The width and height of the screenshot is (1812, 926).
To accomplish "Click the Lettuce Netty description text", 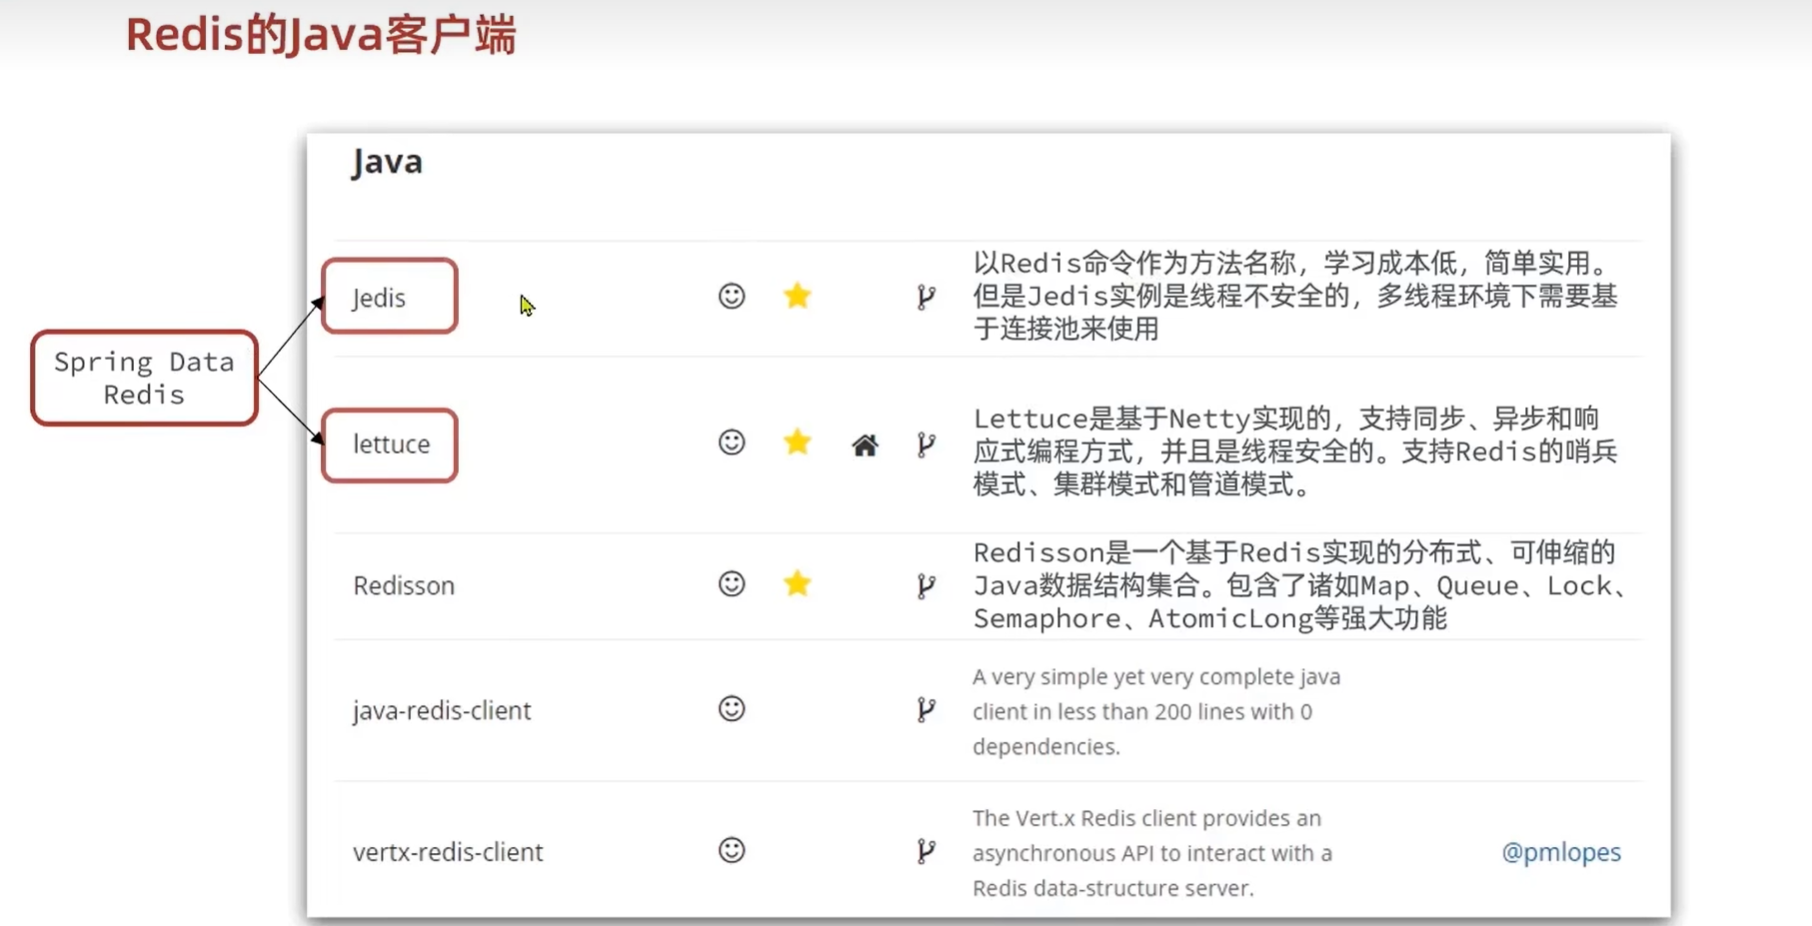I will [x=1295, y=451].
